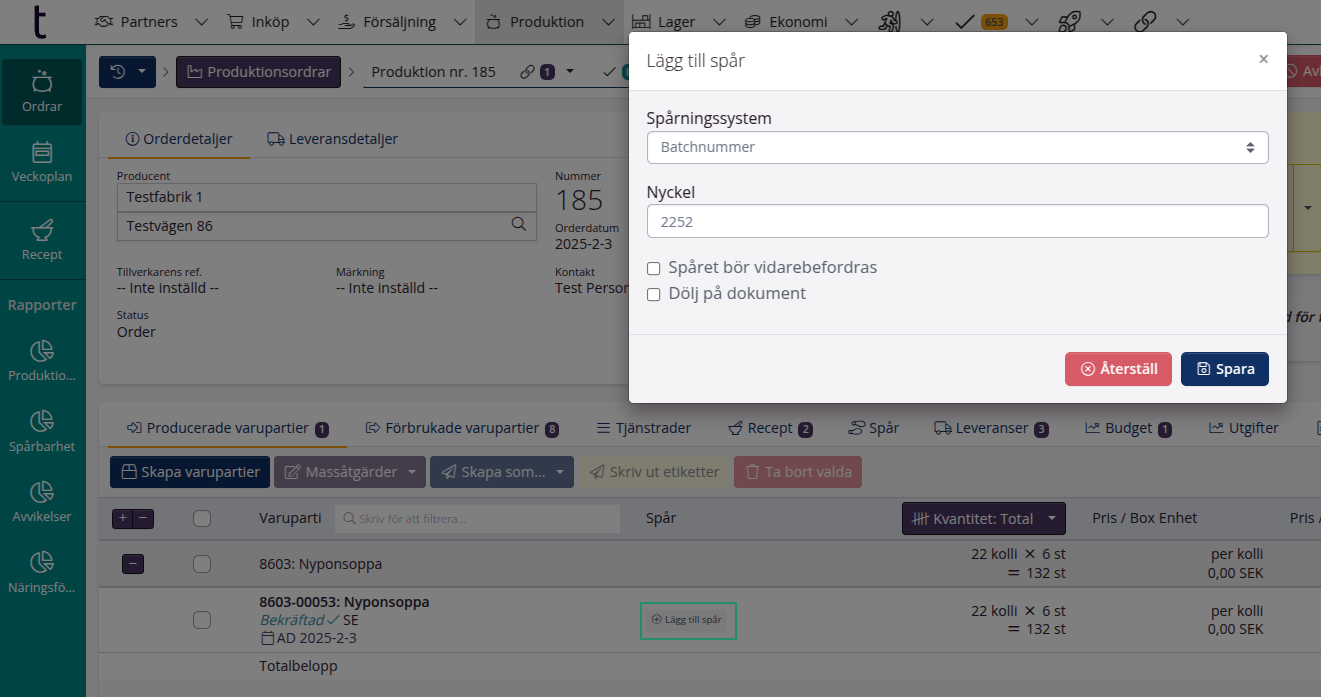Enable Spåret bör vidarebefordras checkbox
The width and height of the screenshot is (1321, 697).
(654, 268)
